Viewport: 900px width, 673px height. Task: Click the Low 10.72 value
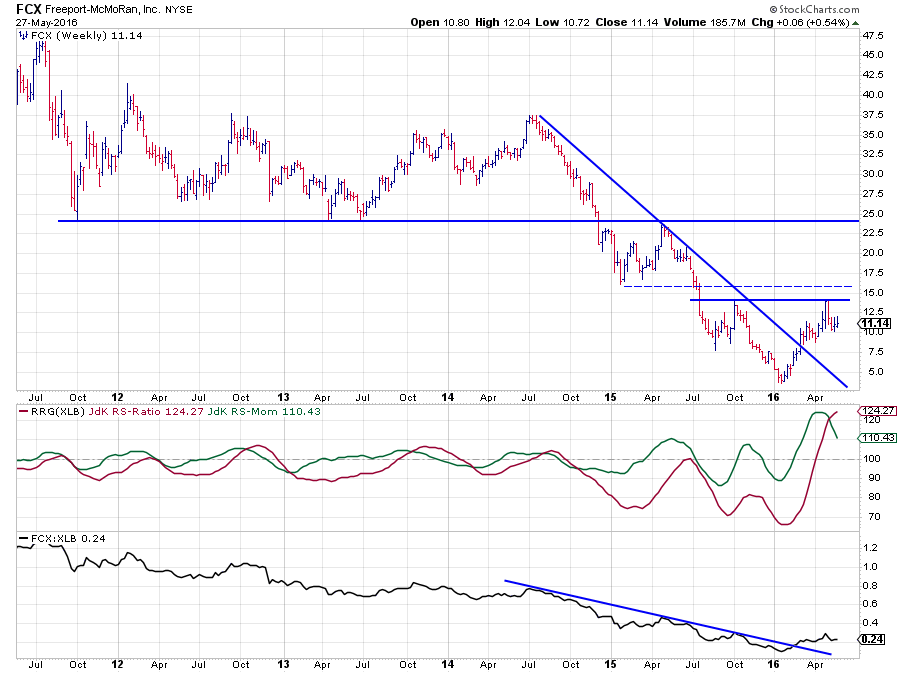pyautogui.click(x=562, y=22)
